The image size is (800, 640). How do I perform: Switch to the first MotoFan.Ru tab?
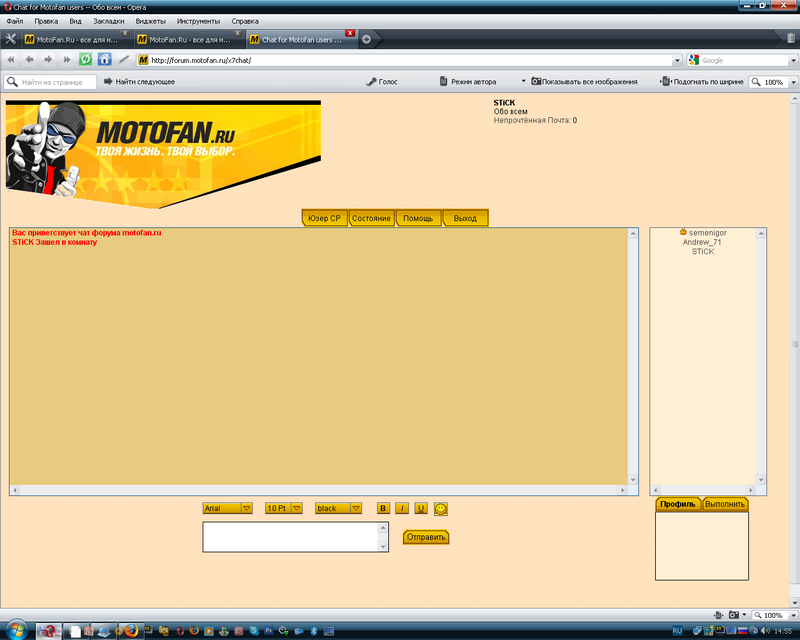(x=77, y=39)
